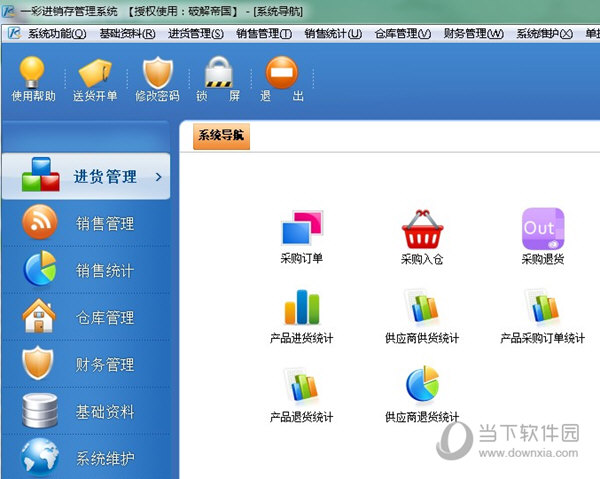Click the 销售统计 sidebar label

pyautogui.click(x=105, y=270)
